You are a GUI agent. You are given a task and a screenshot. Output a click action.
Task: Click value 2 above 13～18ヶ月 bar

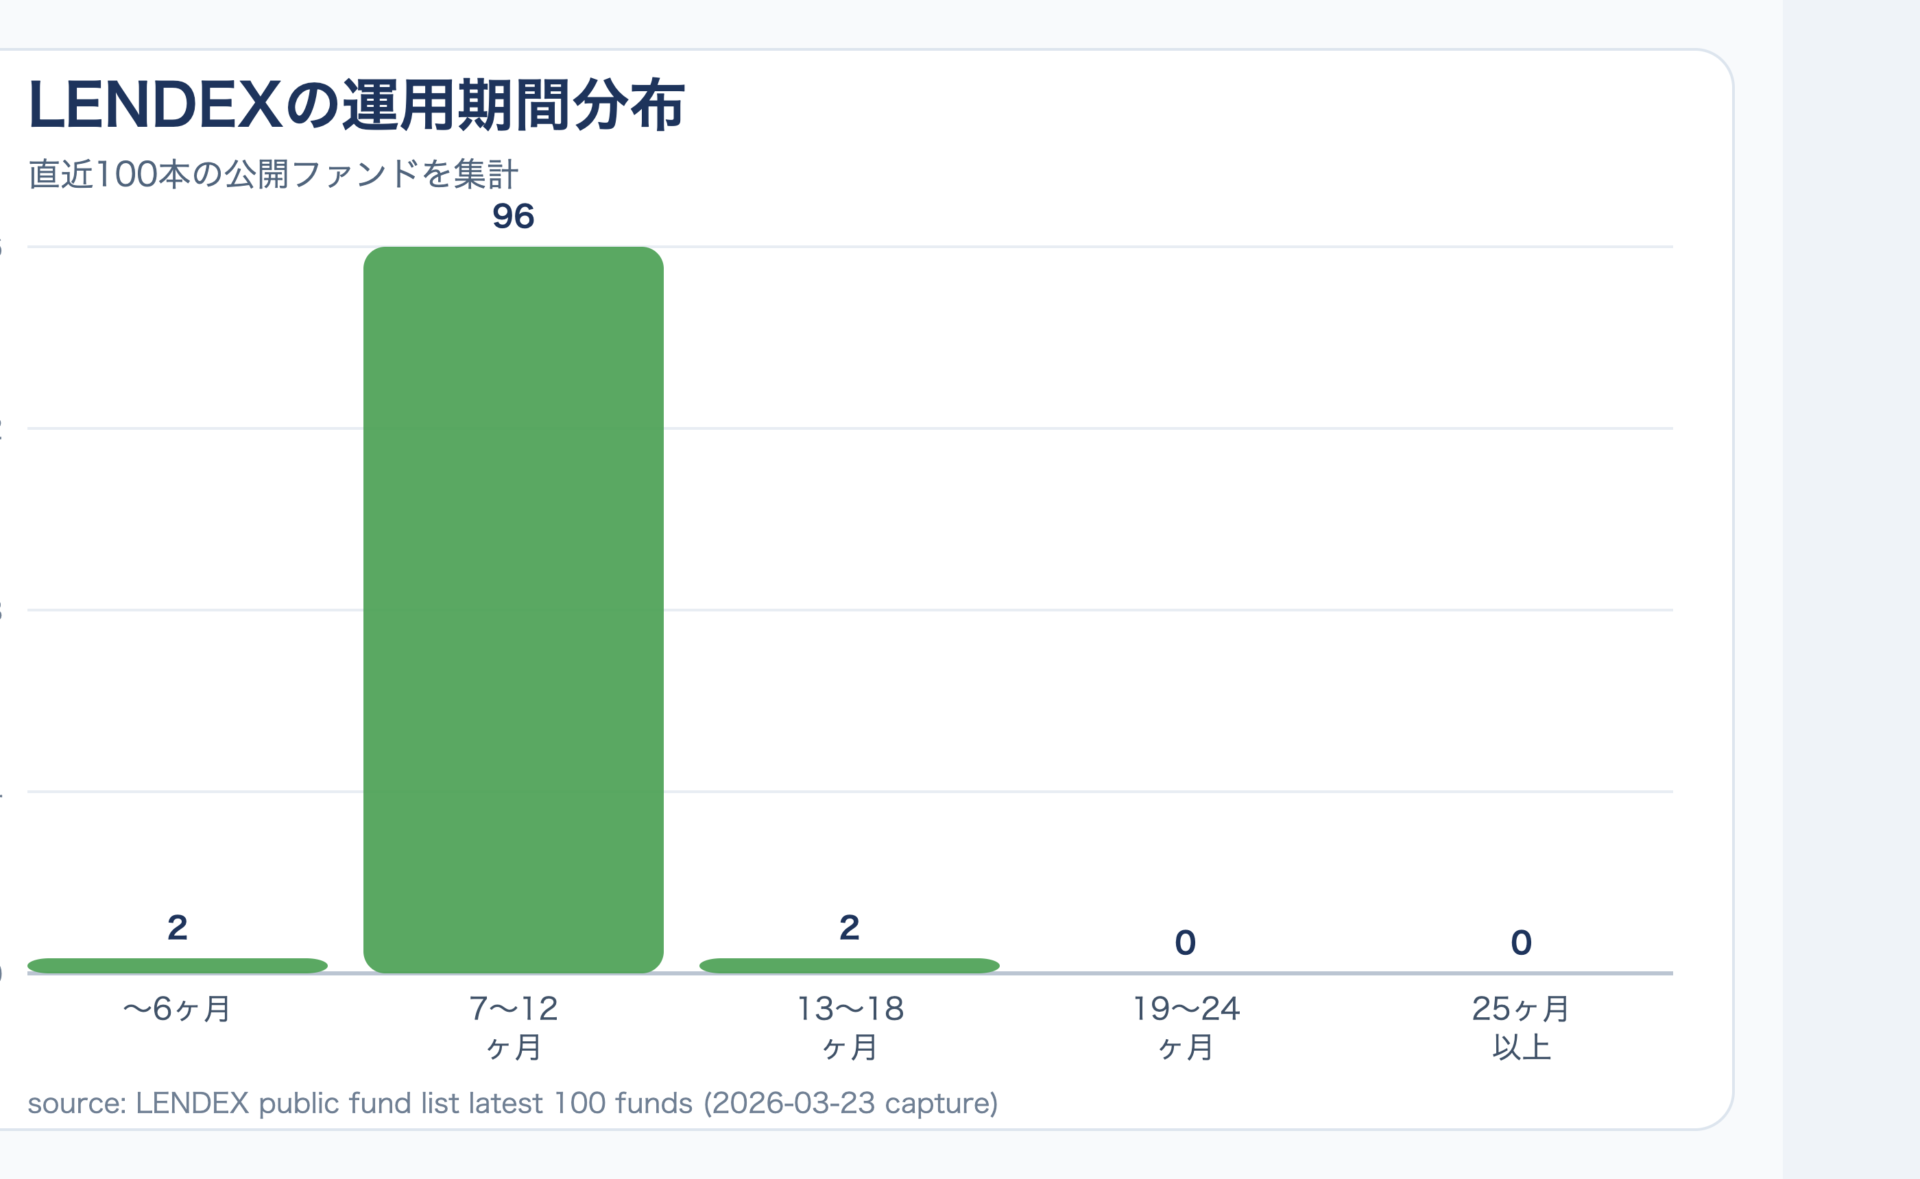coord(849,928)
